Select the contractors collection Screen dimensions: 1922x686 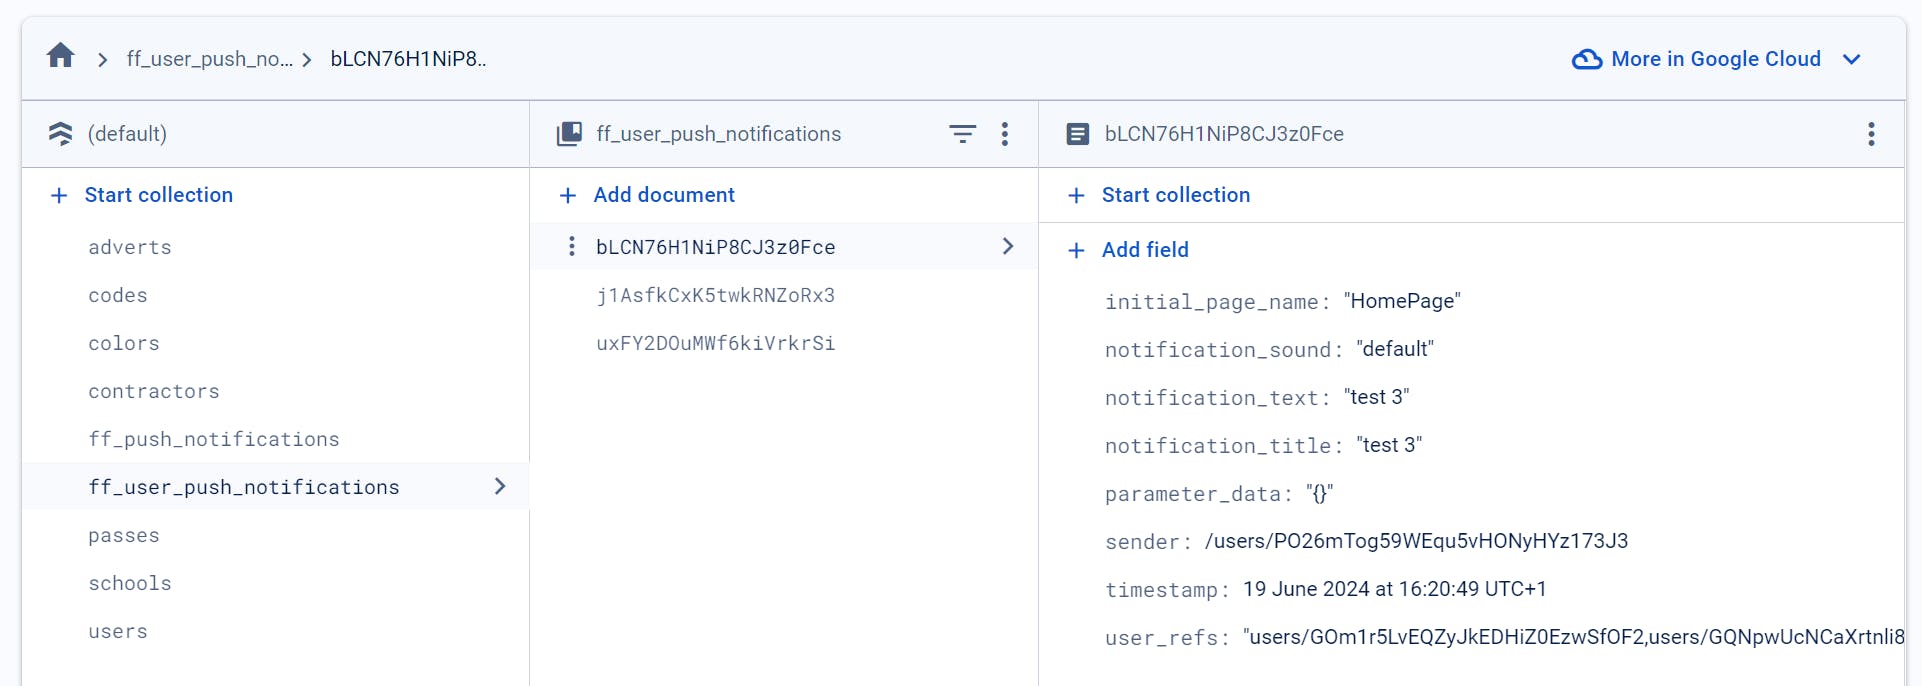[154, 391]
